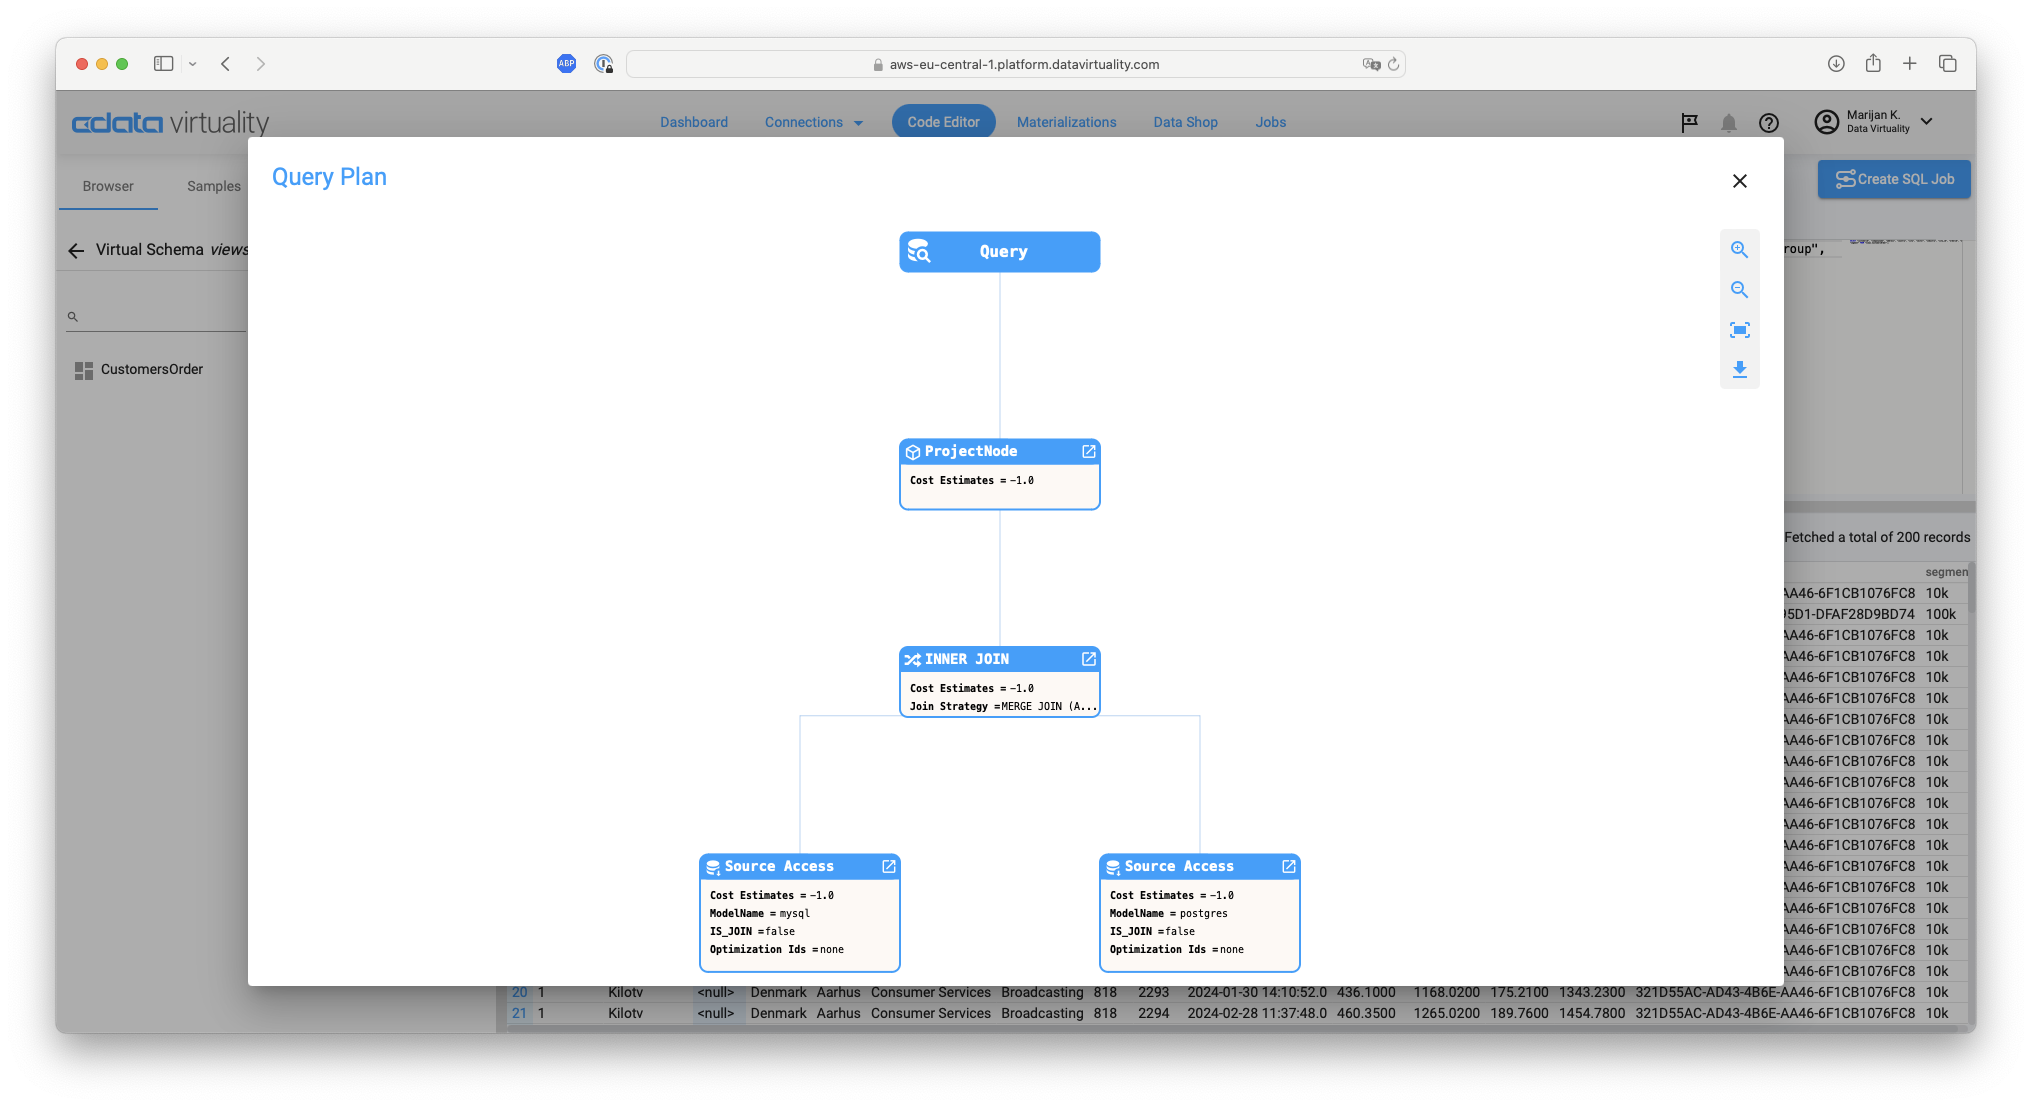Image resolution: width=2032 pixels, height=1107 pixels.
Task: Expand the Connections dropdown
Action: tap(813, 121)
